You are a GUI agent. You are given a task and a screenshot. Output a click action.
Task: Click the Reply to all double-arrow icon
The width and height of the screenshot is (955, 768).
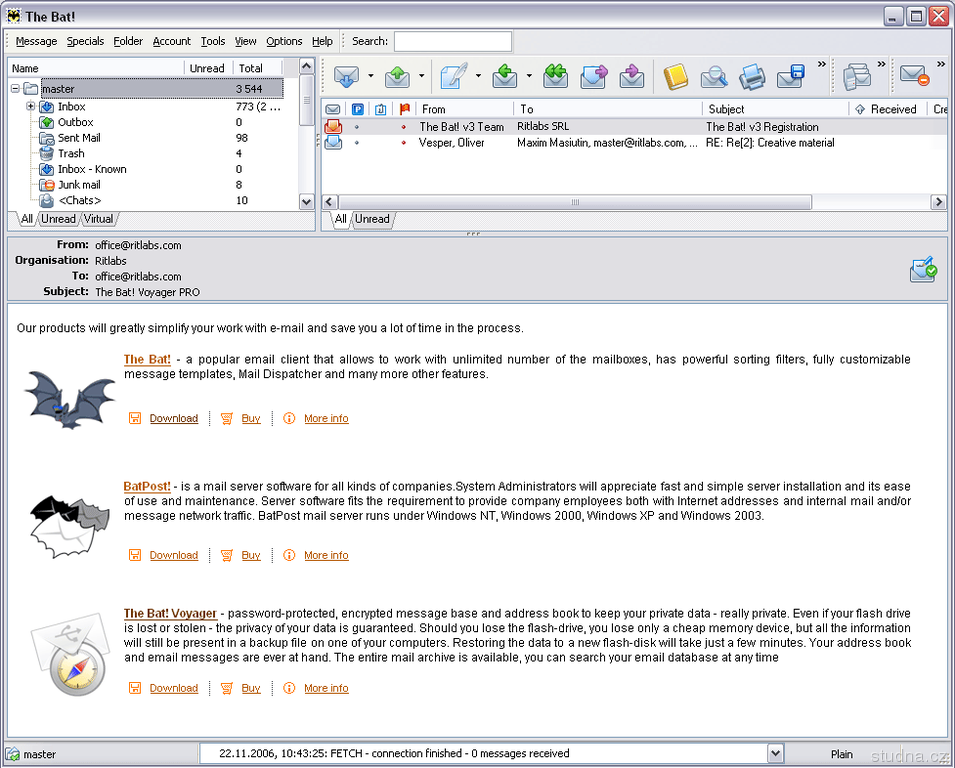(556, 77)
